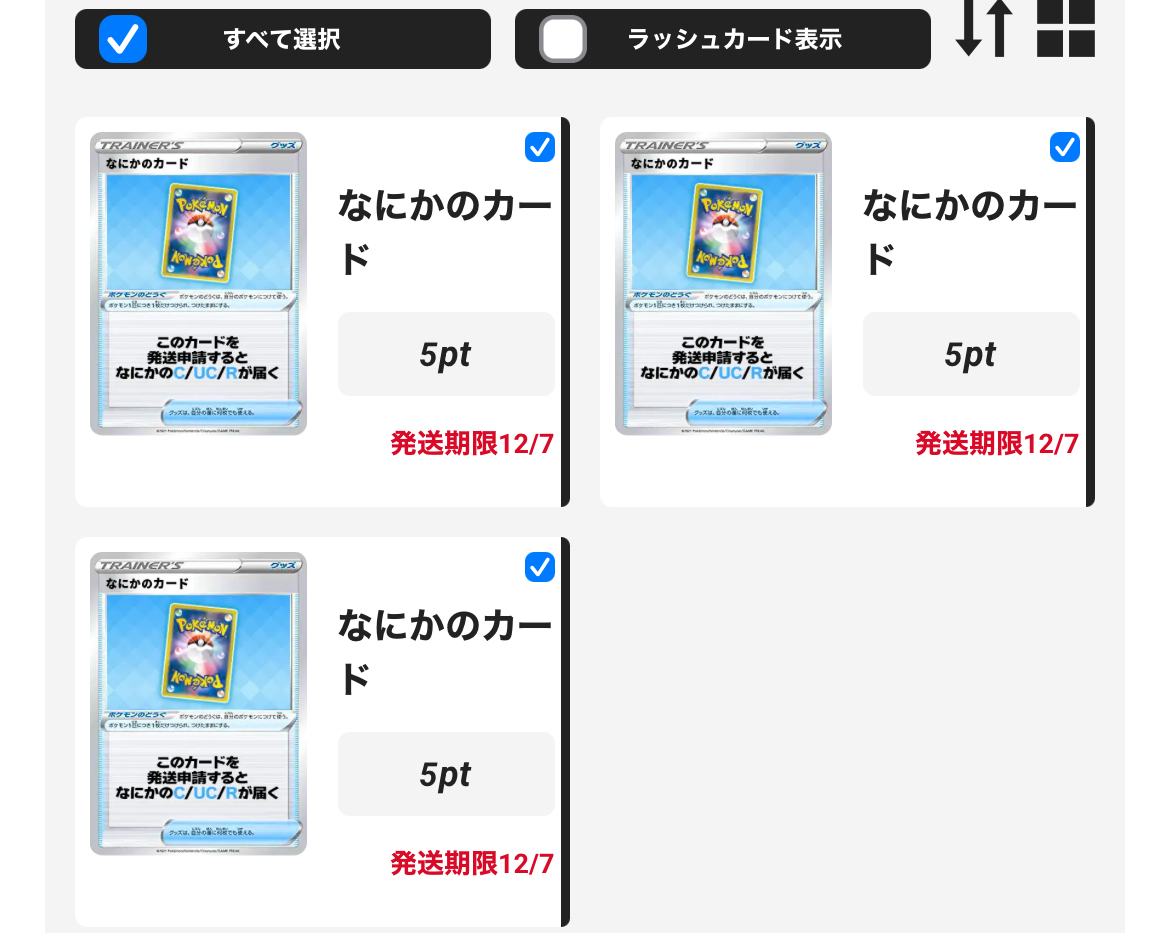Uncheck the すべて選択 checkbox
The width and height of the screenshot is (1170, 933).
tap(122, 39)
